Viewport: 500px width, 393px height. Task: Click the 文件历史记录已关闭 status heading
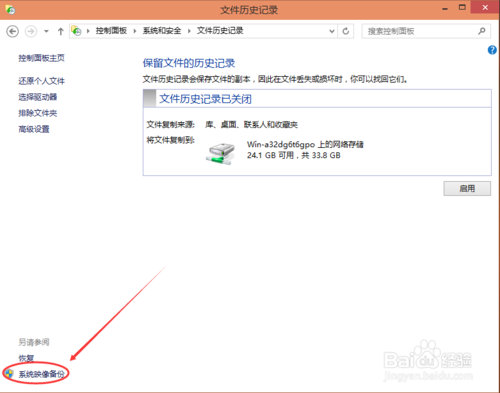click(205, 99)
